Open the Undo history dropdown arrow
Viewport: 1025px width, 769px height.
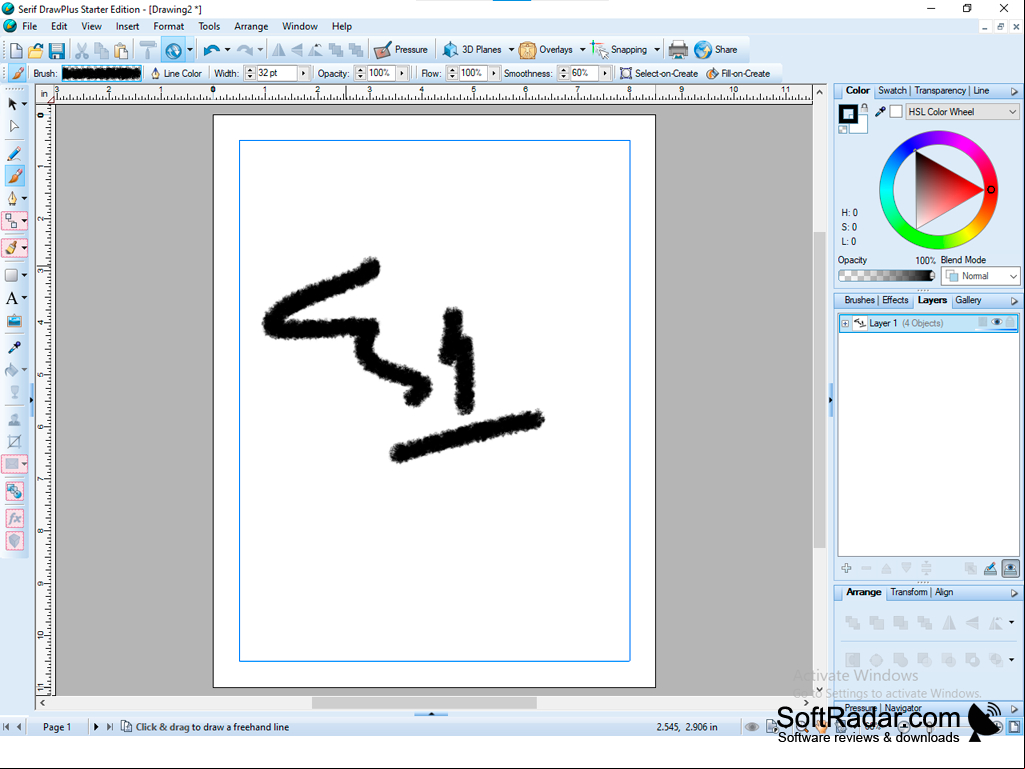pyautogui.click(x=227, y=50)
